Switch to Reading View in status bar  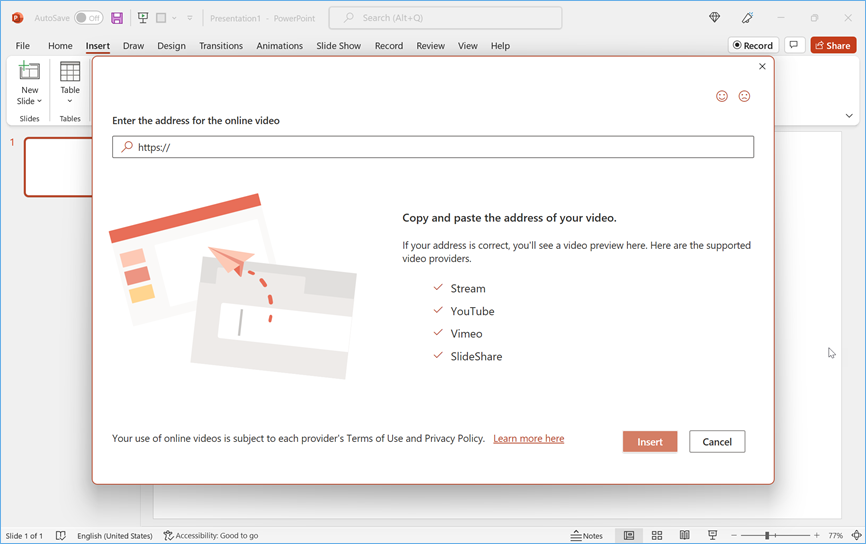(685, 536)
